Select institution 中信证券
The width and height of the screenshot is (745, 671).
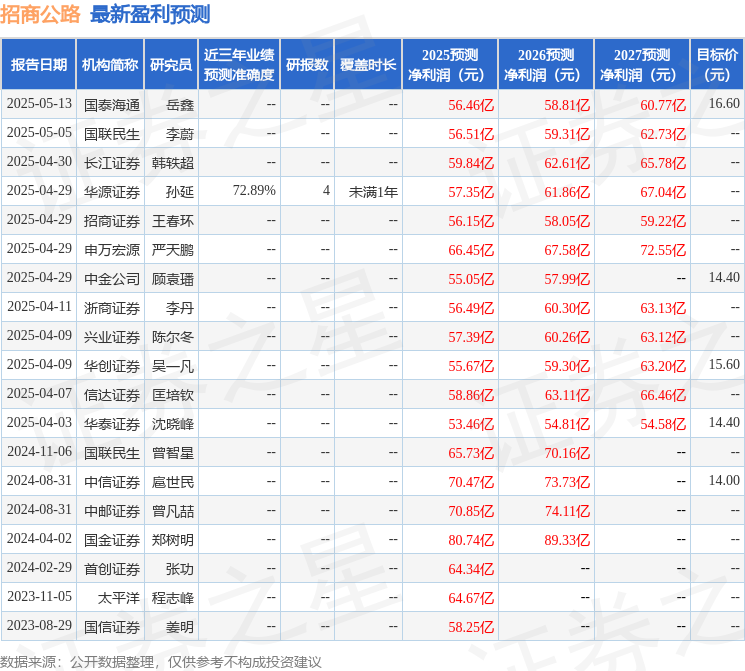112,481
